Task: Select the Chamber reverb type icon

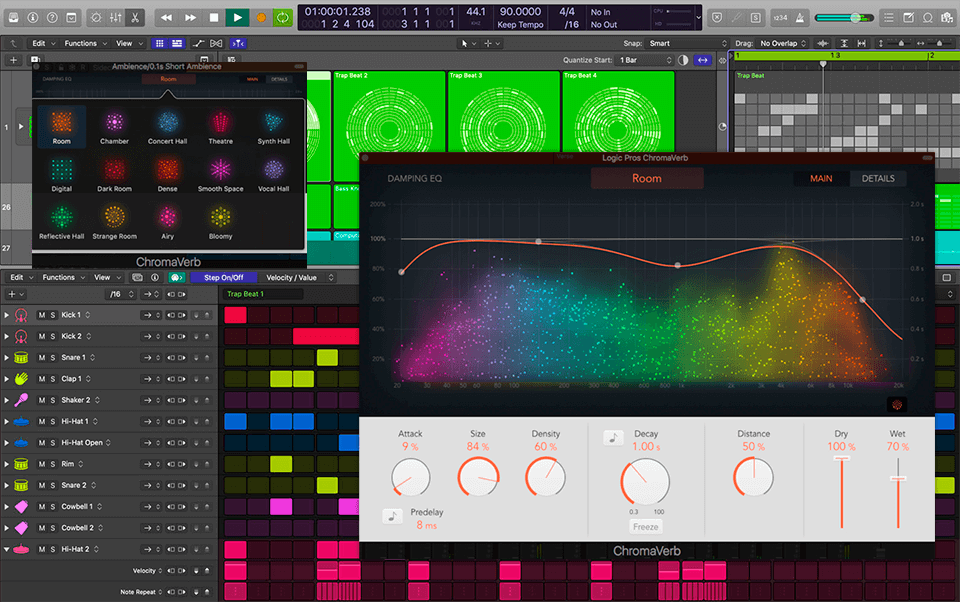Action: click(114, 122)
